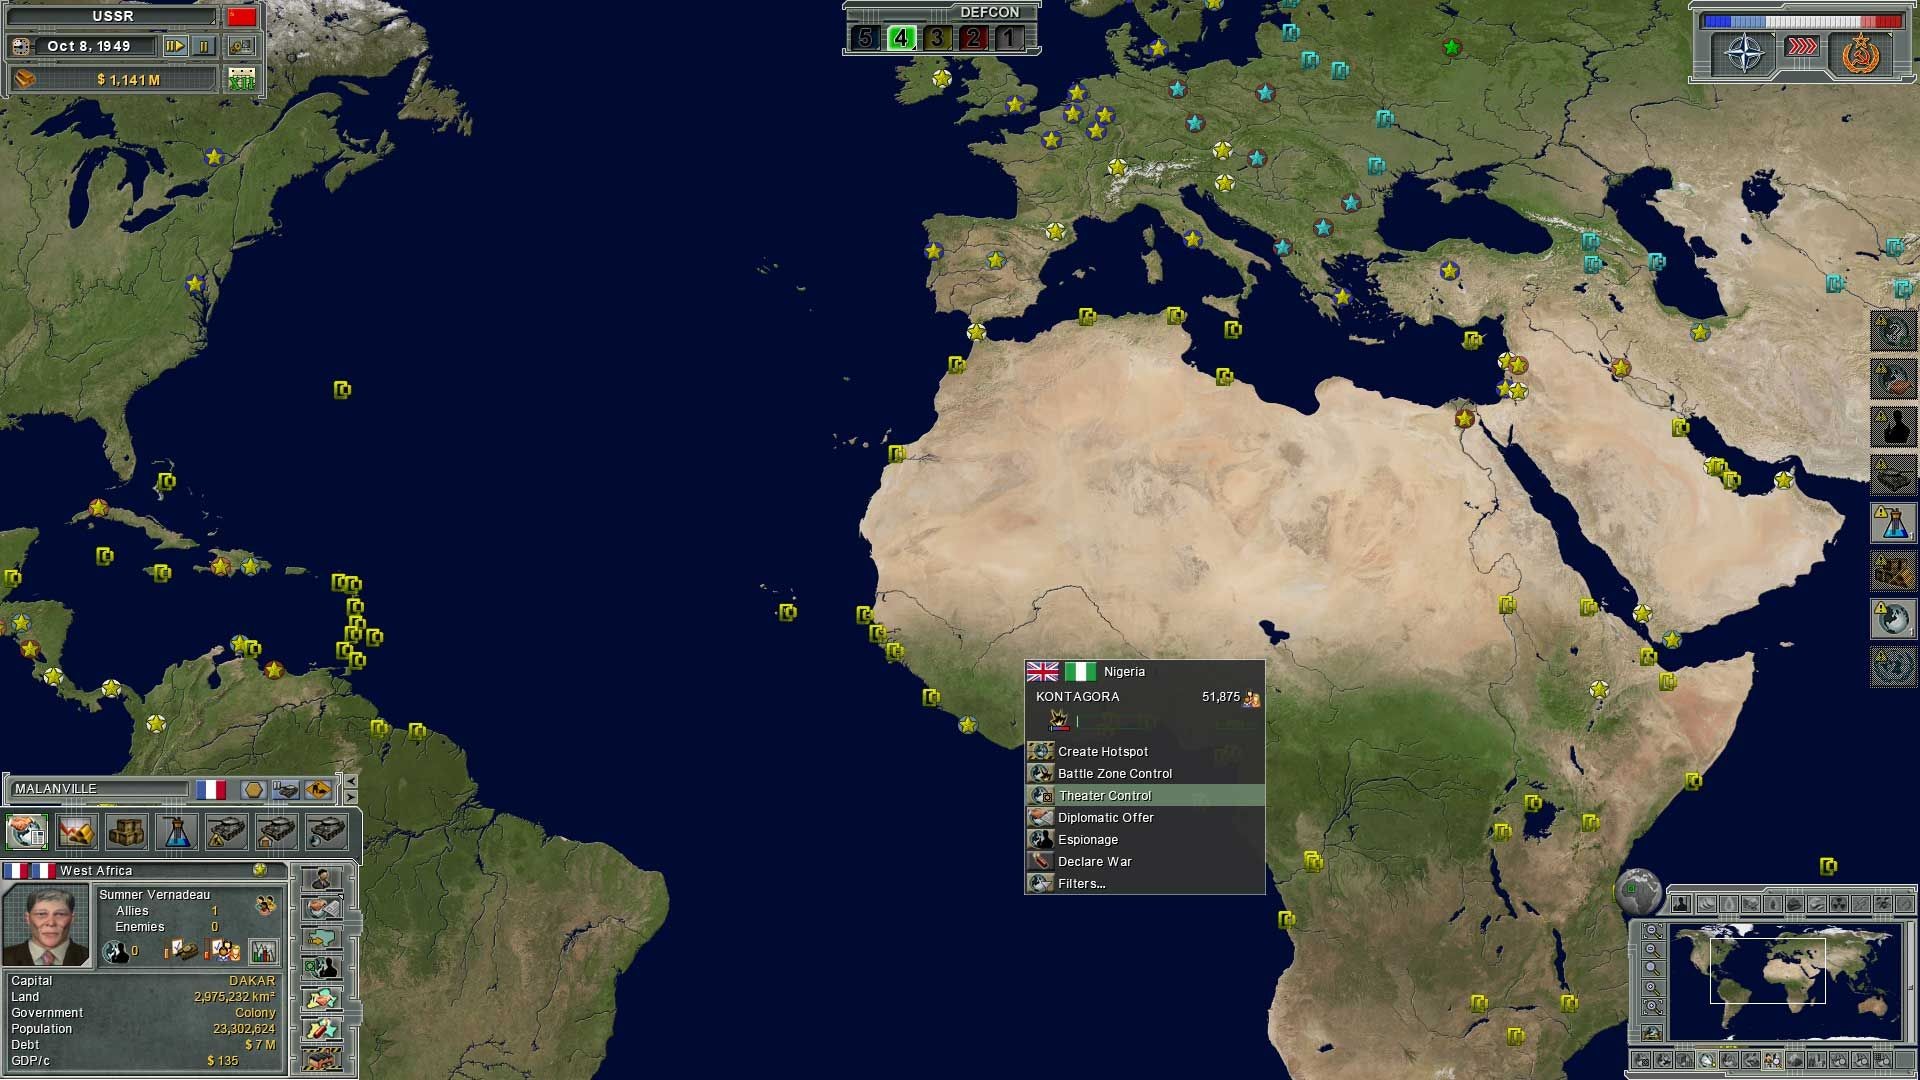
Task: Click the spy silhouette espionage icon
Action: pos(322,968)
